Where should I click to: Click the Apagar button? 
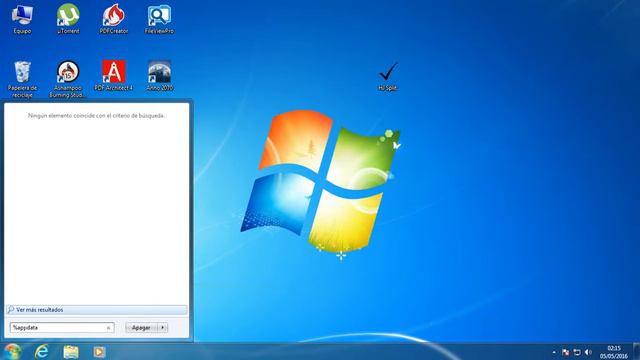pyautogui.click(x=141, y=327)
